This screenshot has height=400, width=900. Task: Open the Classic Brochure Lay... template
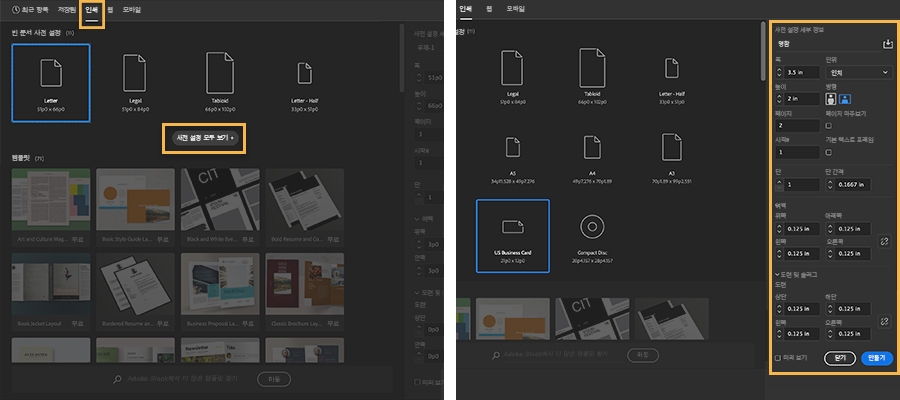point(305,292)
